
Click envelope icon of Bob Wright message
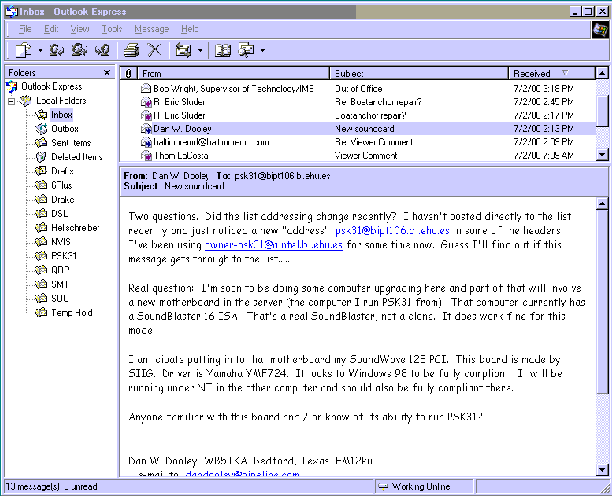[x=146, y=89]
